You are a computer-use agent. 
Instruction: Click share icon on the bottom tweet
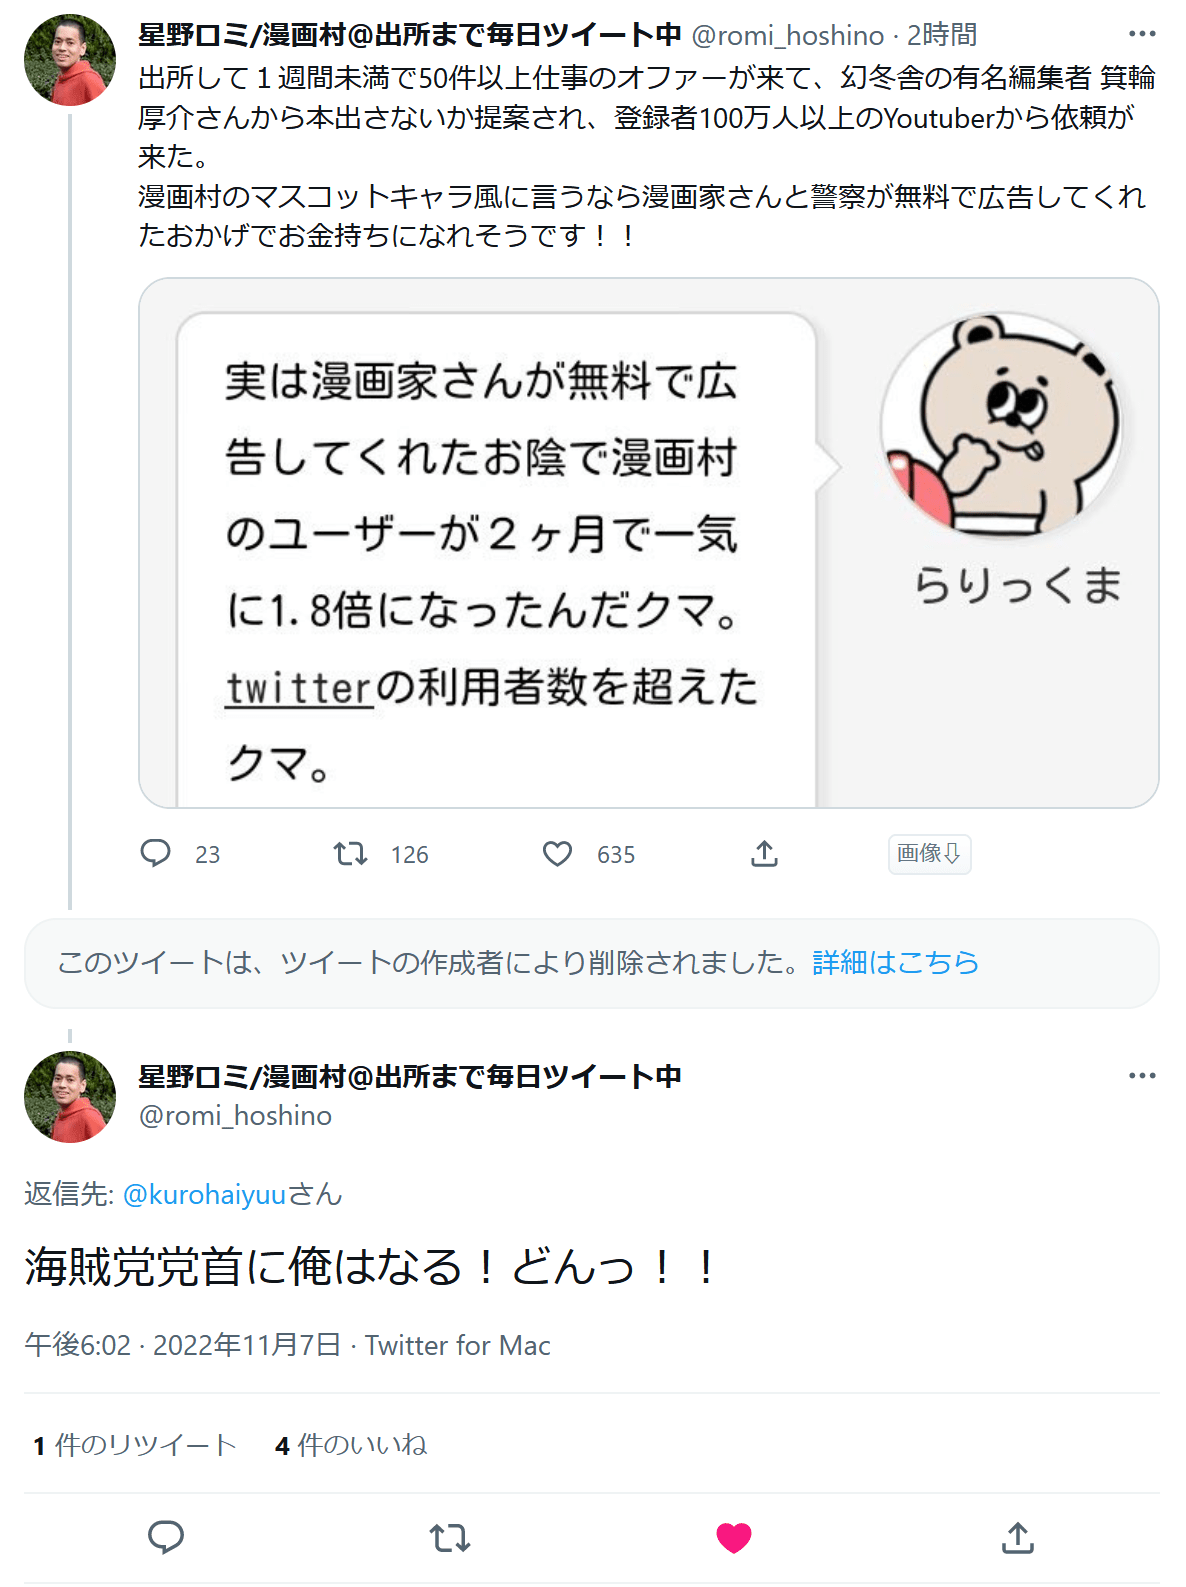pos(1017,1537)
